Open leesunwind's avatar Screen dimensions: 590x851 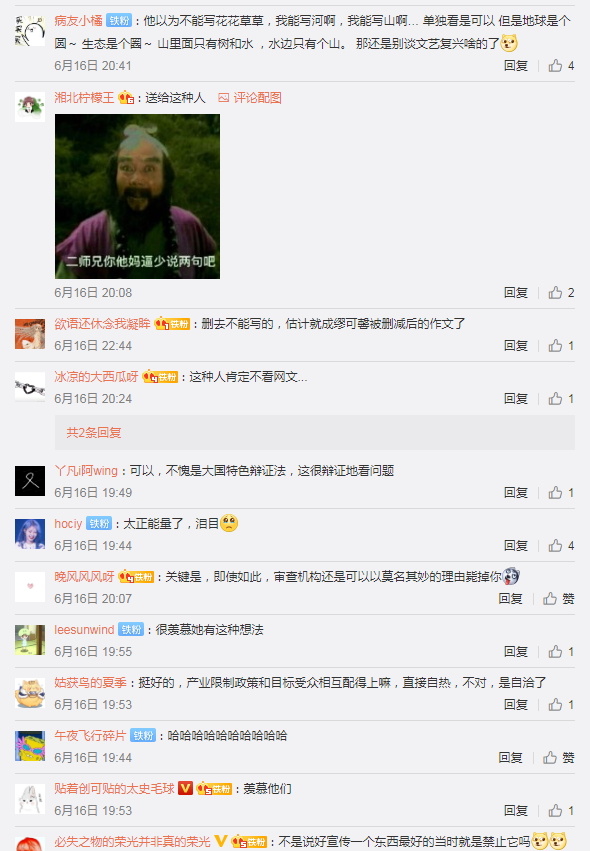(x=30, y=640)
